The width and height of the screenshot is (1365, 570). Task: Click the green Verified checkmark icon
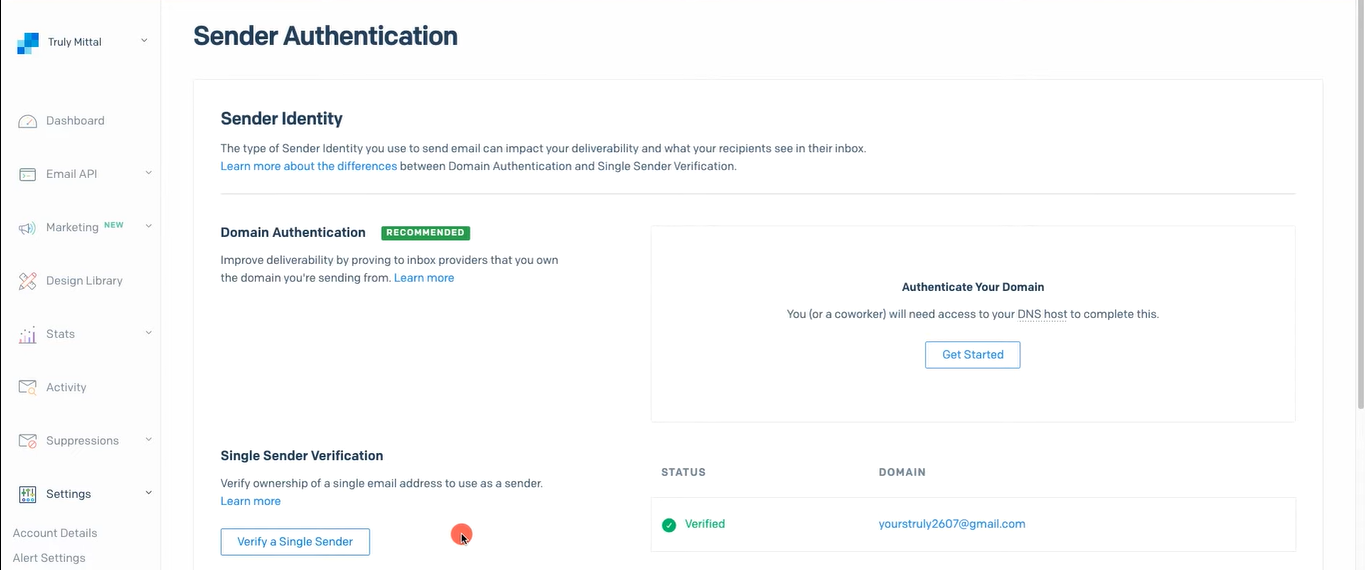(669, 525)
